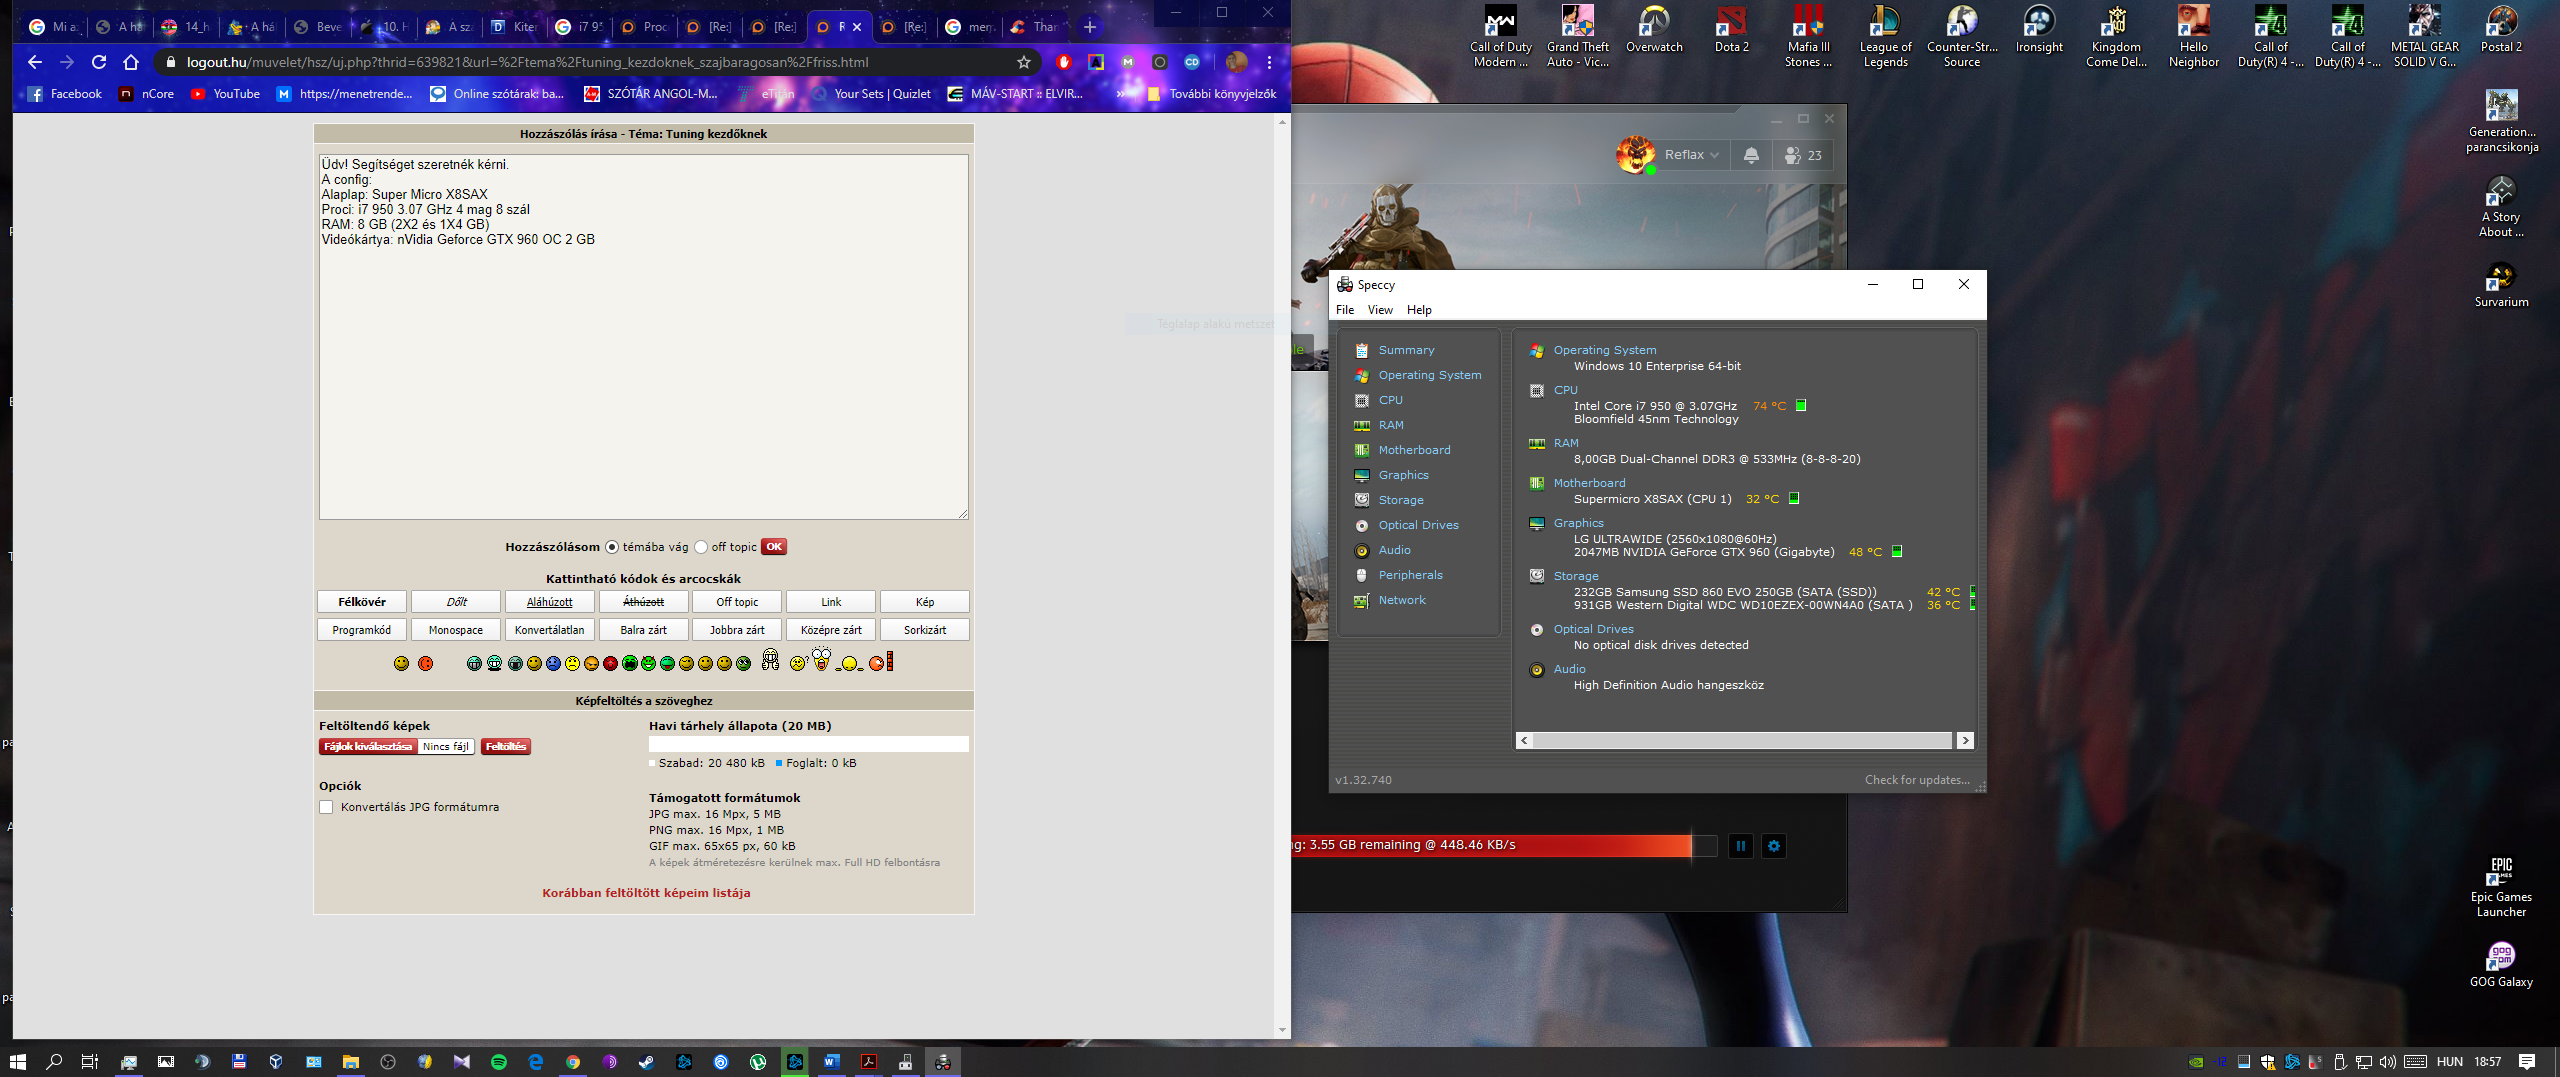Open Spotify from the taskbar
The image size is (2560, 1077).
click(x=498, y=1062)
